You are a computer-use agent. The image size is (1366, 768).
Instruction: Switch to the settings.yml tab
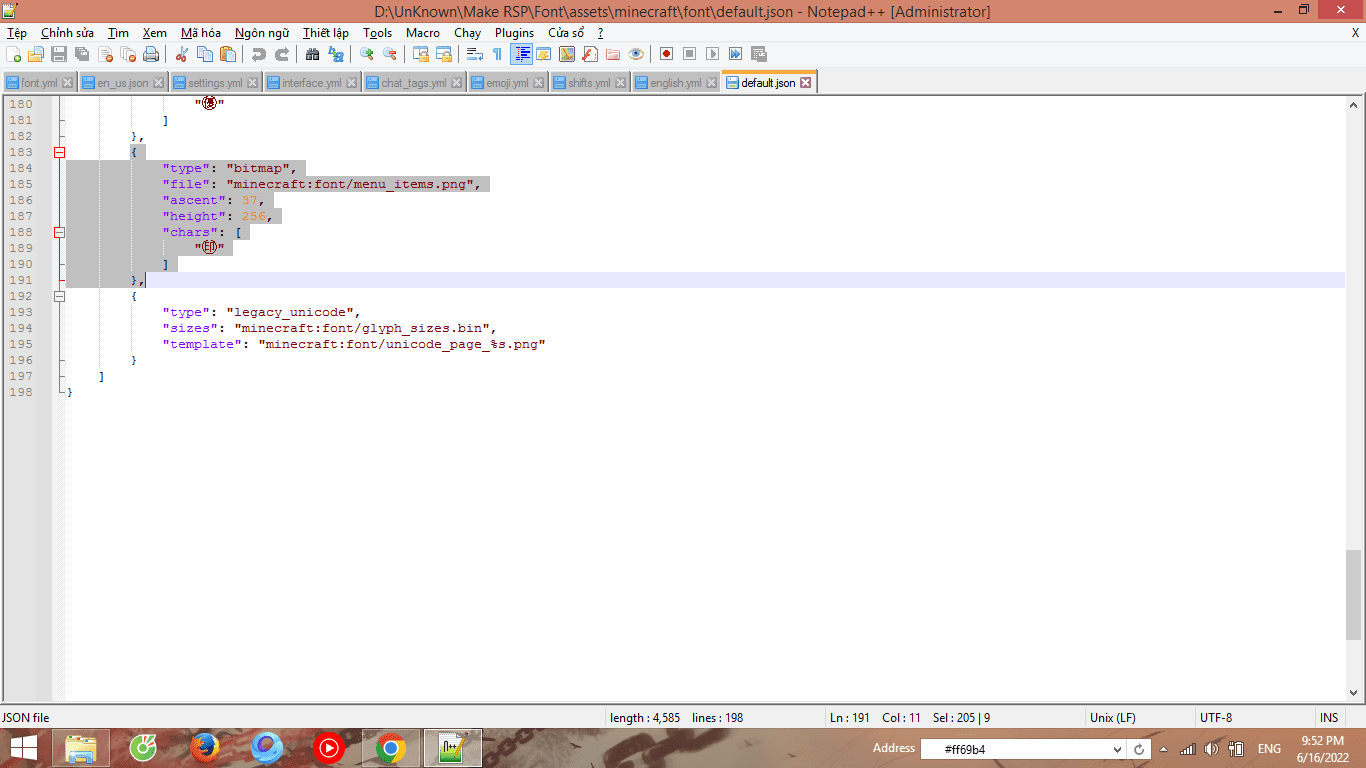pyautogui.click(x=215, y=83)
